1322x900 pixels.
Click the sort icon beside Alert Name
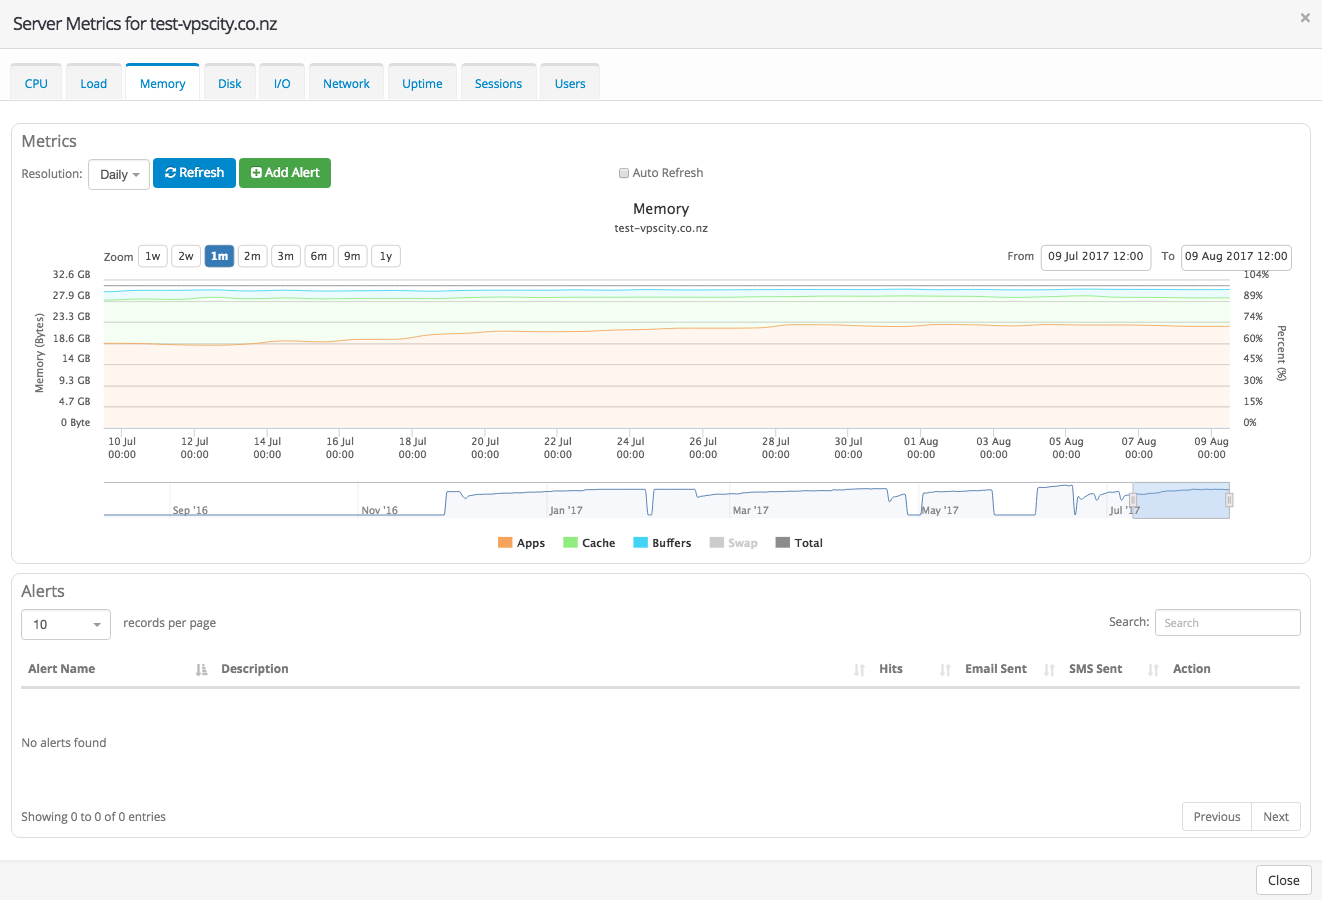(x=201, y=670)
